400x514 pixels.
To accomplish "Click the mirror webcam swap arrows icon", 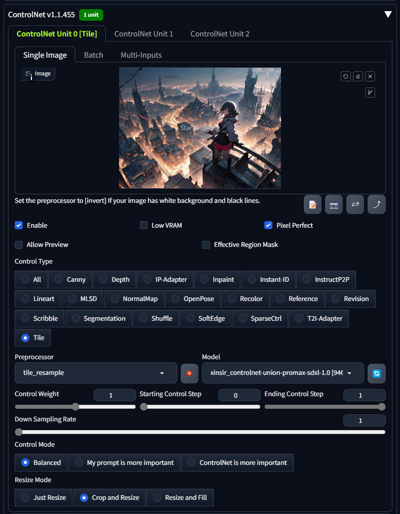I will point(355,204).
